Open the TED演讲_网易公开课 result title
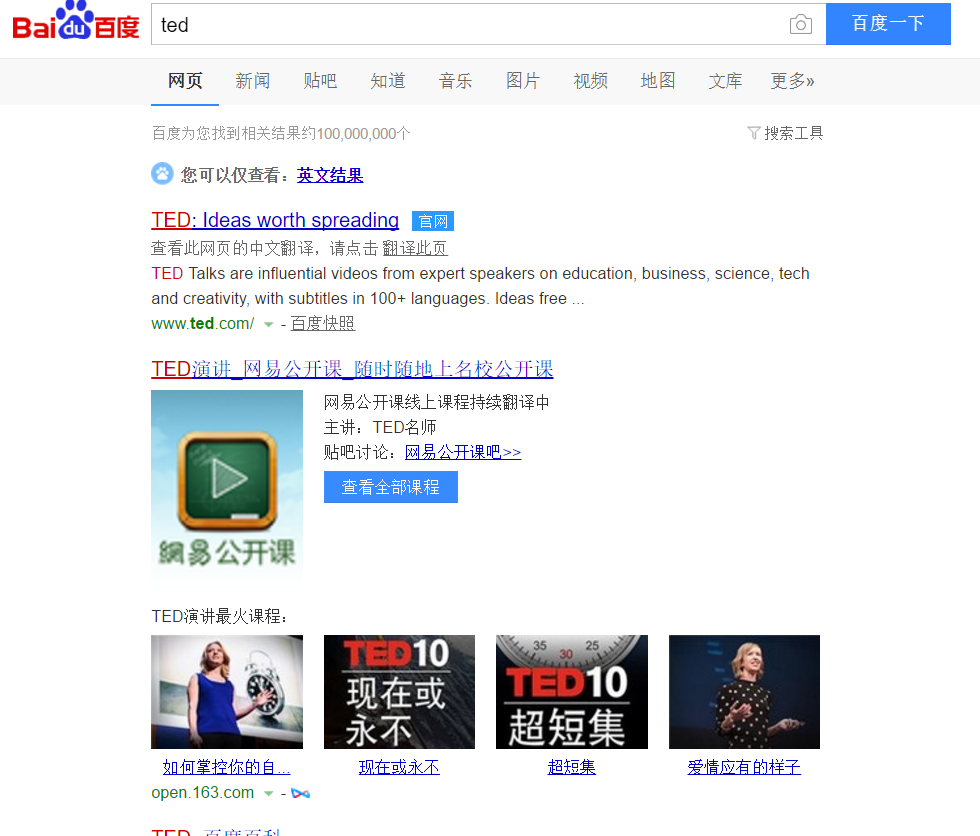 (352, 369)
